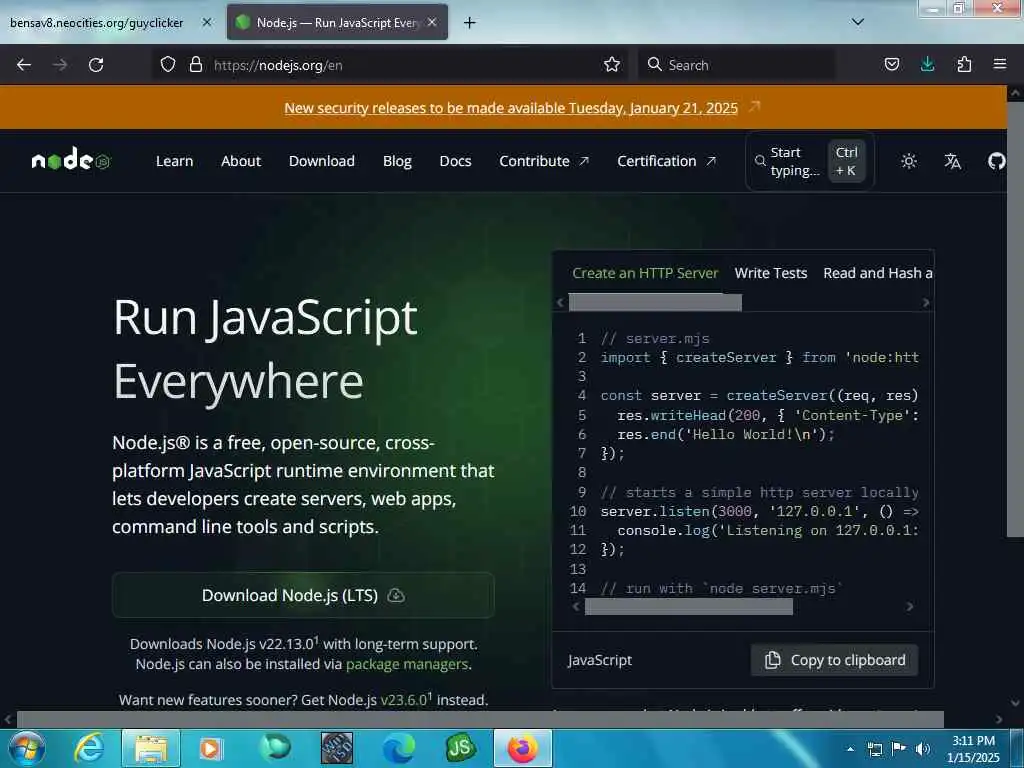1024x768 pixels.
Task: Open the Node.js GitHub icon link
Action: point(996,161)
